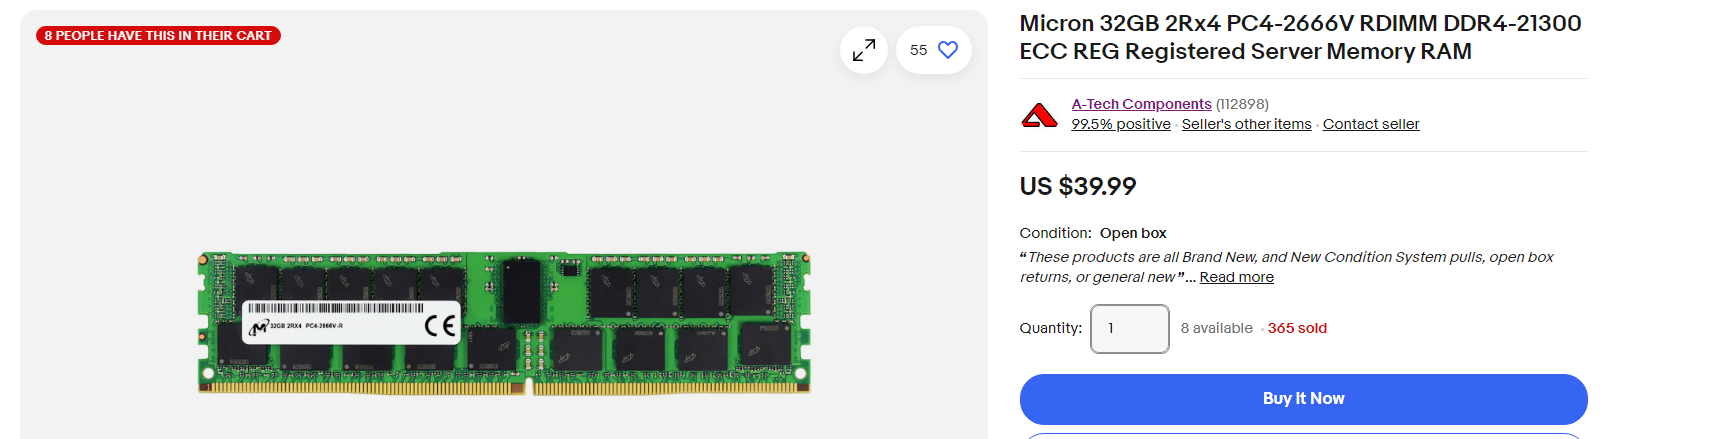
Task: Click the Contact seller link
Action: pyautogui.click(x=1370, y=124)
